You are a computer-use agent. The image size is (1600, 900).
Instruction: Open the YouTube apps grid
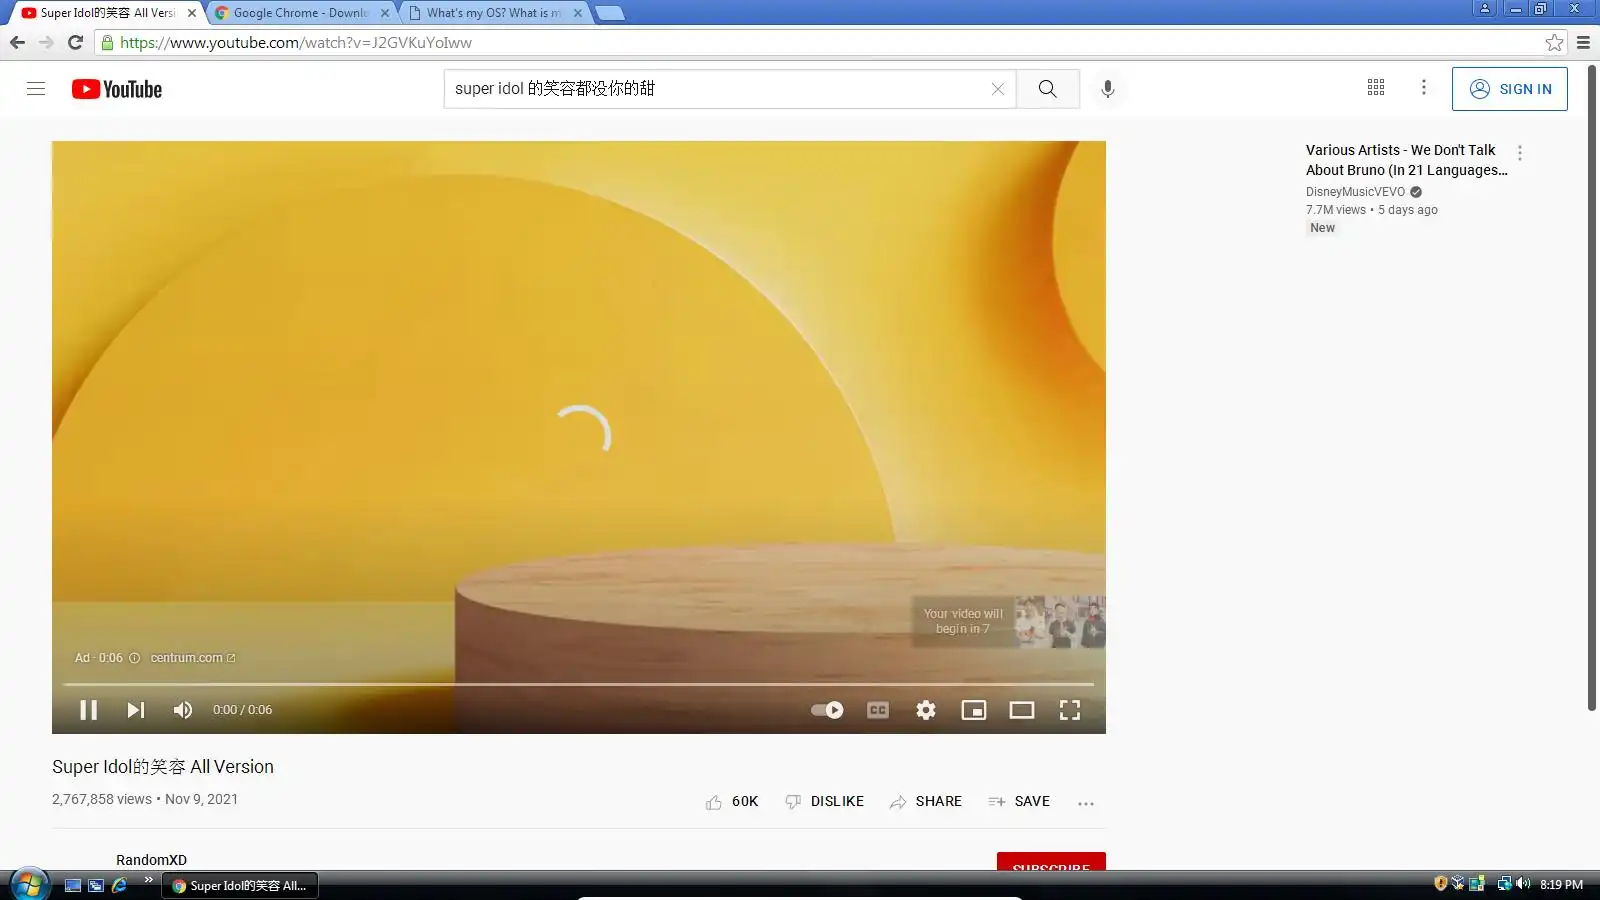1376,88
